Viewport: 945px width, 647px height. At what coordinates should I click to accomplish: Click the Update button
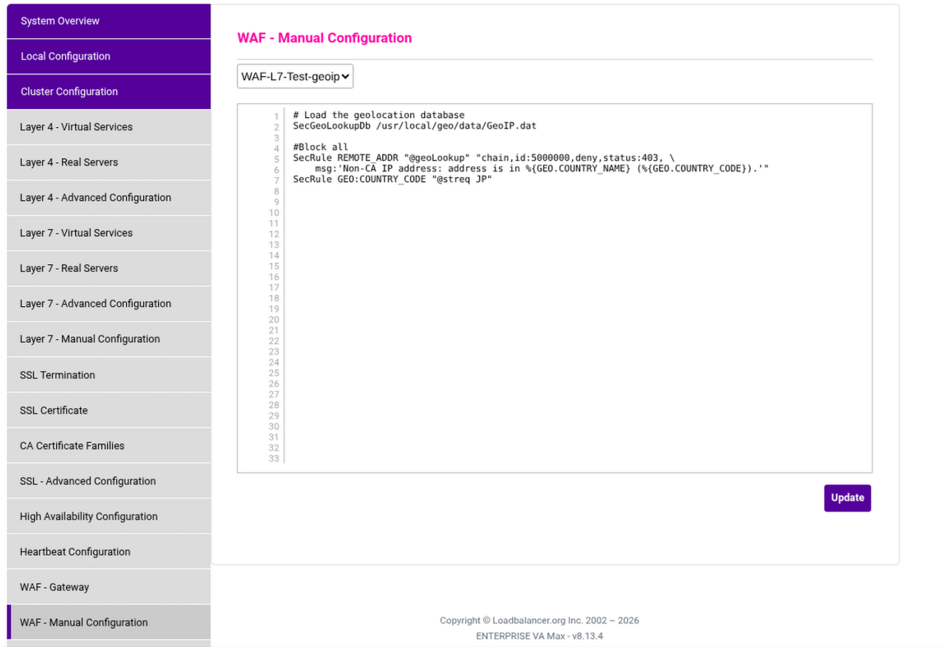(x=847, y=498)
